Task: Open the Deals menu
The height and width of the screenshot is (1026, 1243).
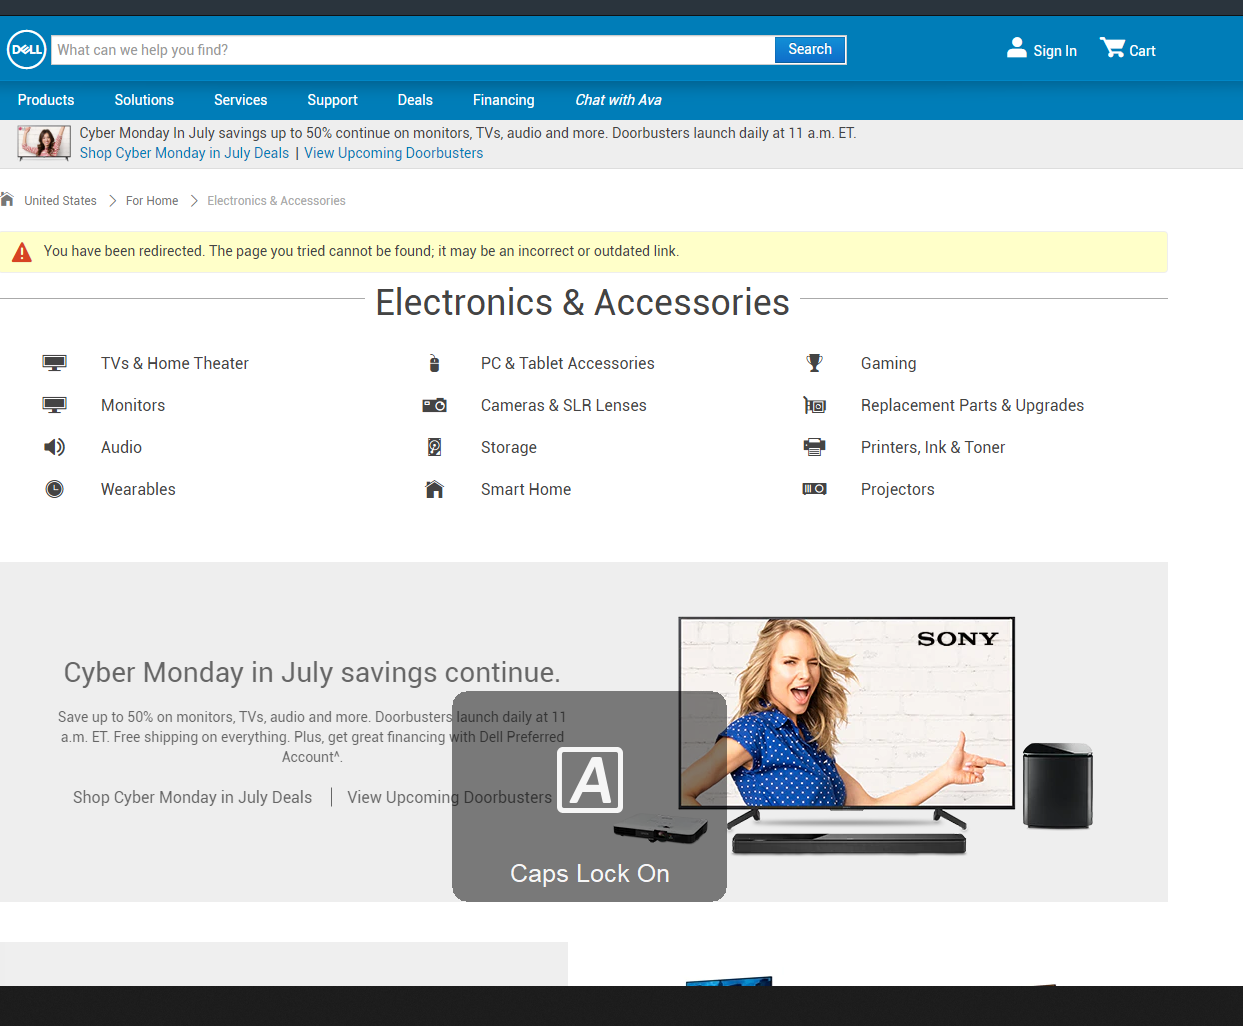Action: pyautogui.click(x=415, y=100)
